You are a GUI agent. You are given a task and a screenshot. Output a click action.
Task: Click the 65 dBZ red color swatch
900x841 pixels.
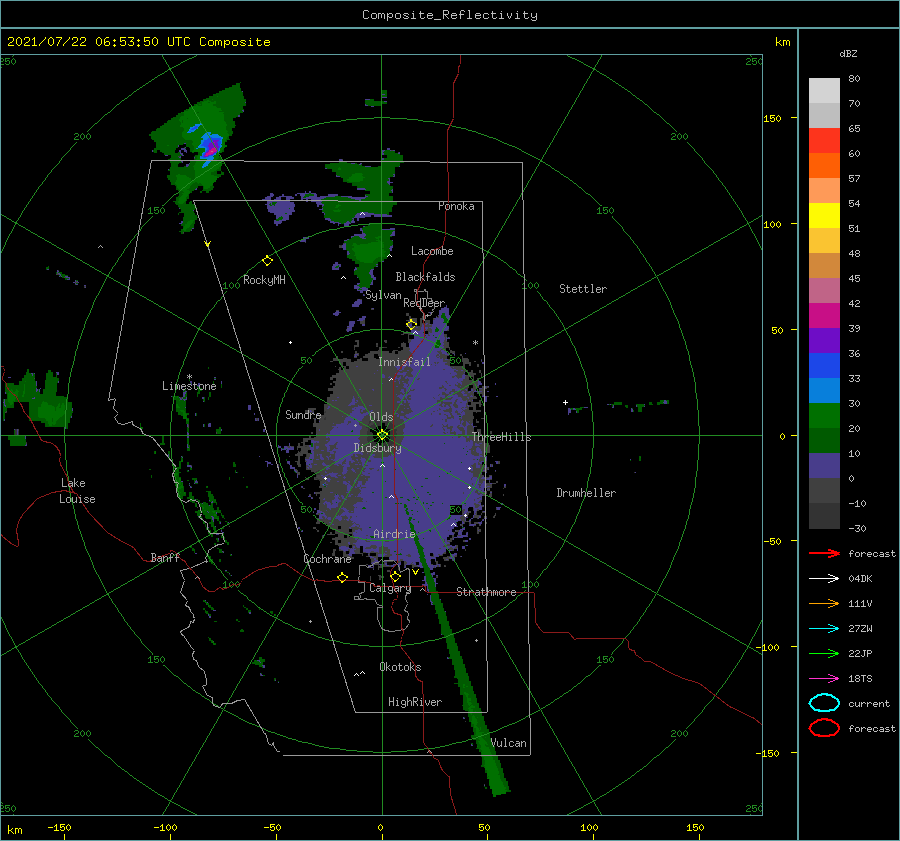pyautogui.click(x=824, y=141)
